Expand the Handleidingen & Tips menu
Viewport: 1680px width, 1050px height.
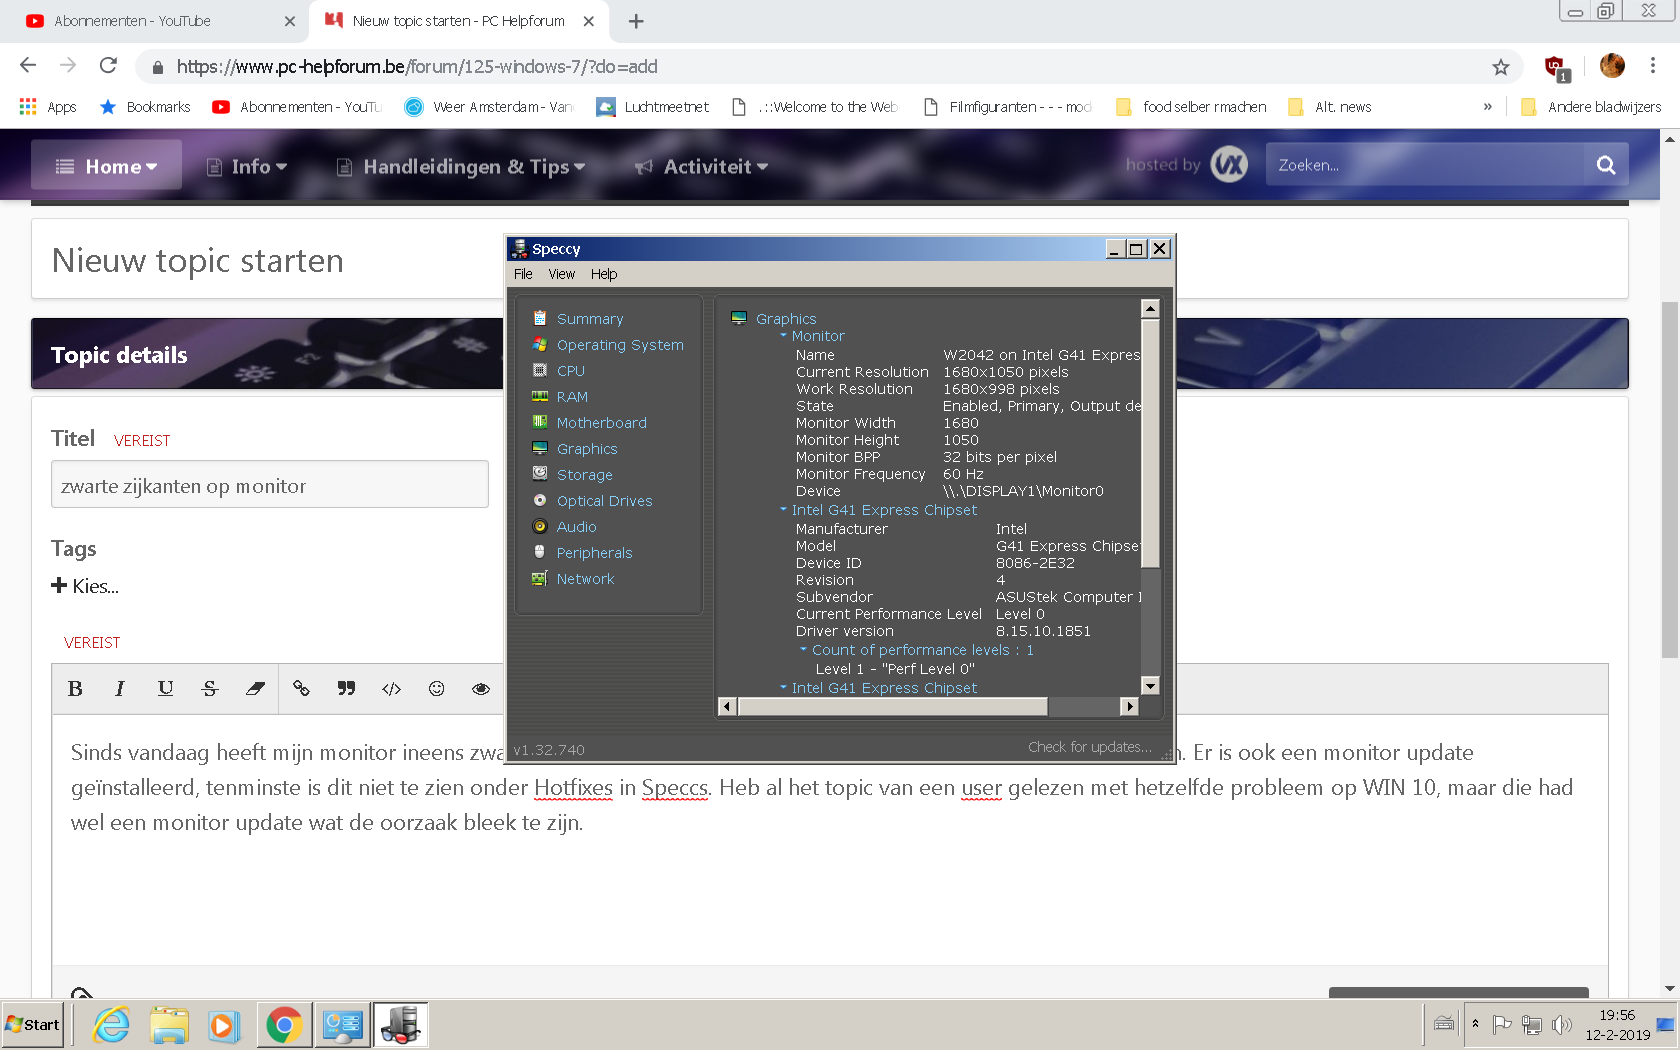coord(460,166)
